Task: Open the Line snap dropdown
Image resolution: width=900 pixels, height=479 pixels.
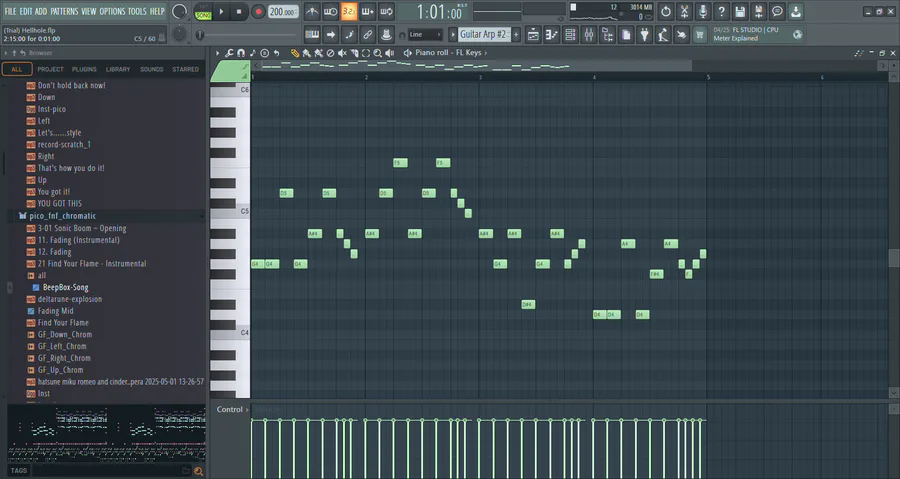Action: coord(425,34)
